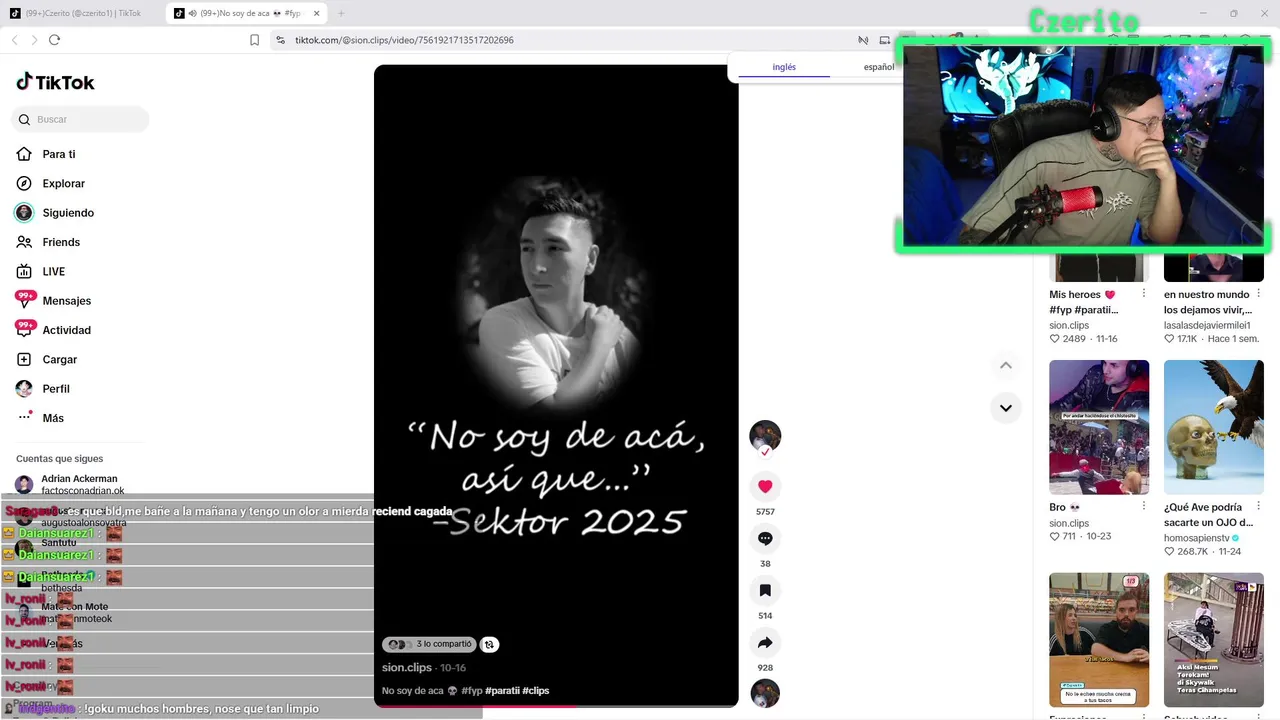Open the Skywalk video thumbnail
This screenshot has width=1280, height=720.
[x=1214, y=640]
